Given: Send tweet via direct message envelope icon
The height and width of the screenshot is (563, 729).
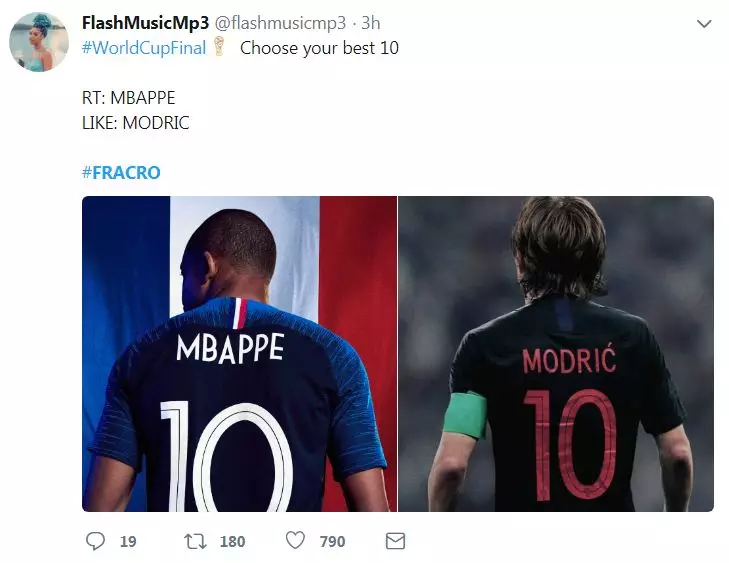Looking at the screenshot, I should (x=395, y=541).
